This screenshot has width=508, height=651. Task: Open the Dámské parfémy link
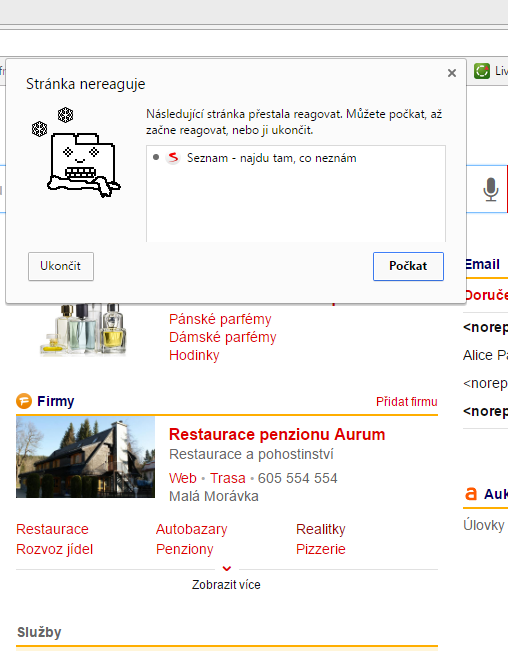[222, 337]
